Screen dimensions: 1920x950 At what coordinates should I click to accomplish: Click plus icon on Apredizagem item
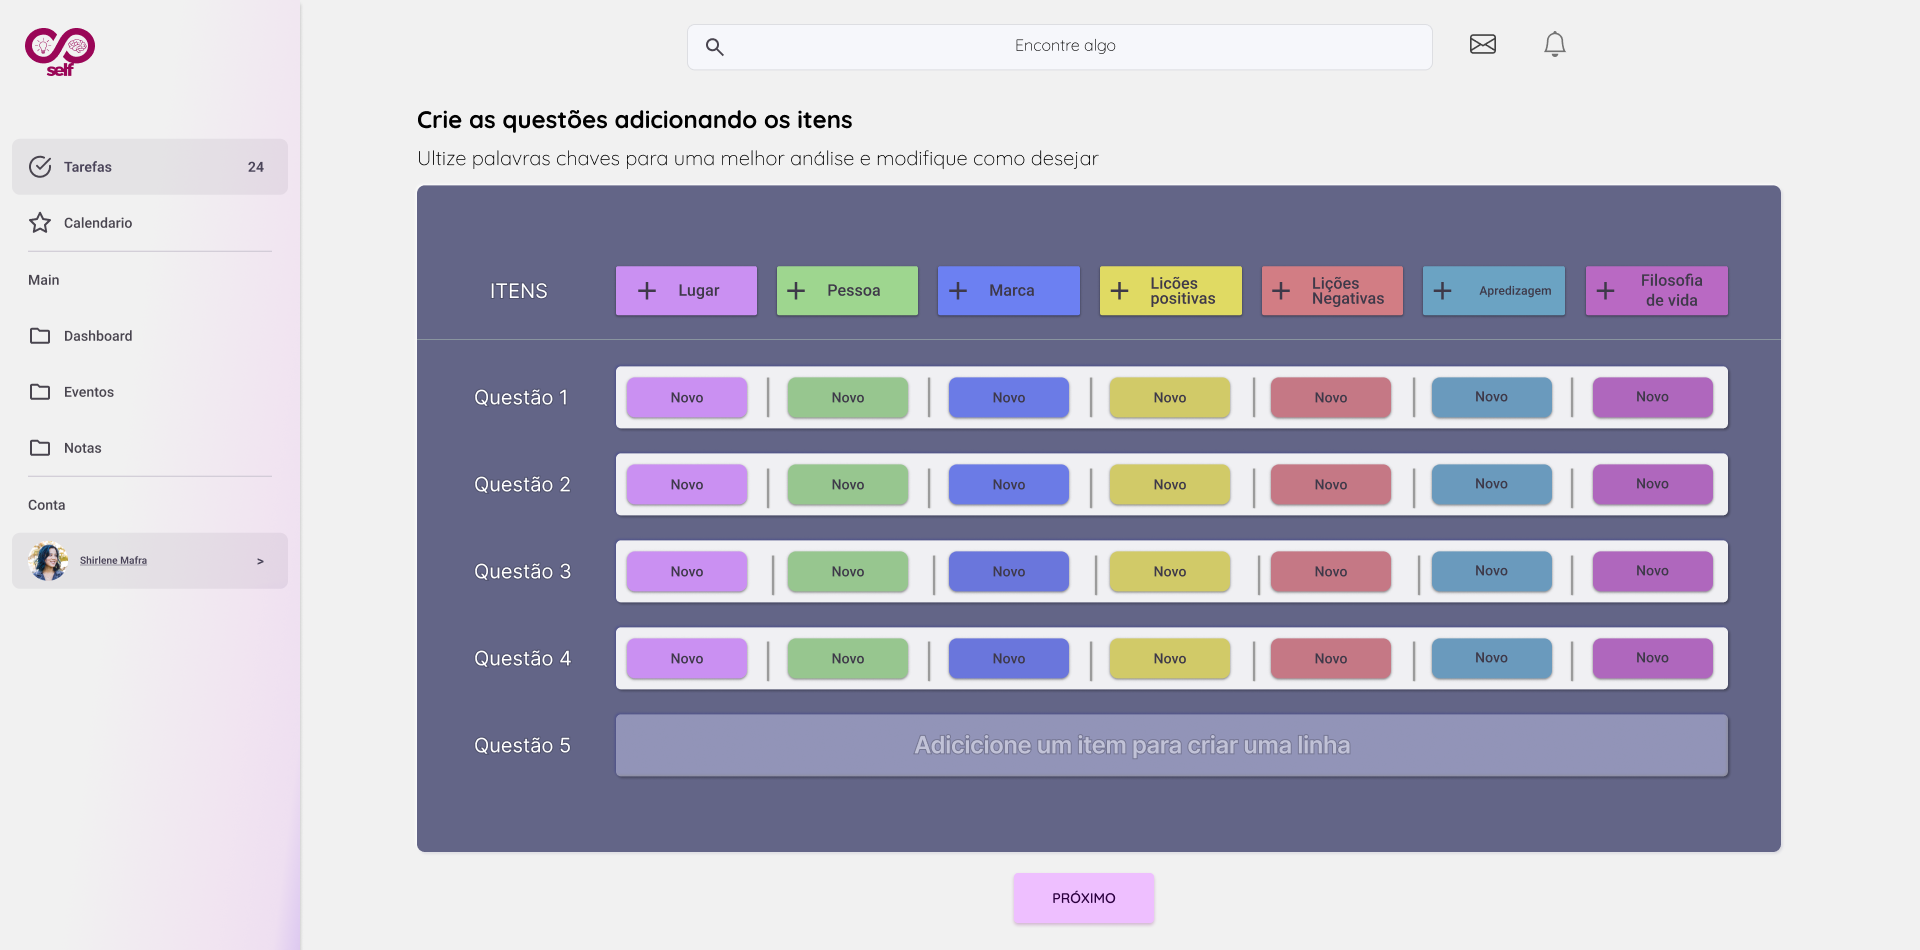coord(1443,291)
